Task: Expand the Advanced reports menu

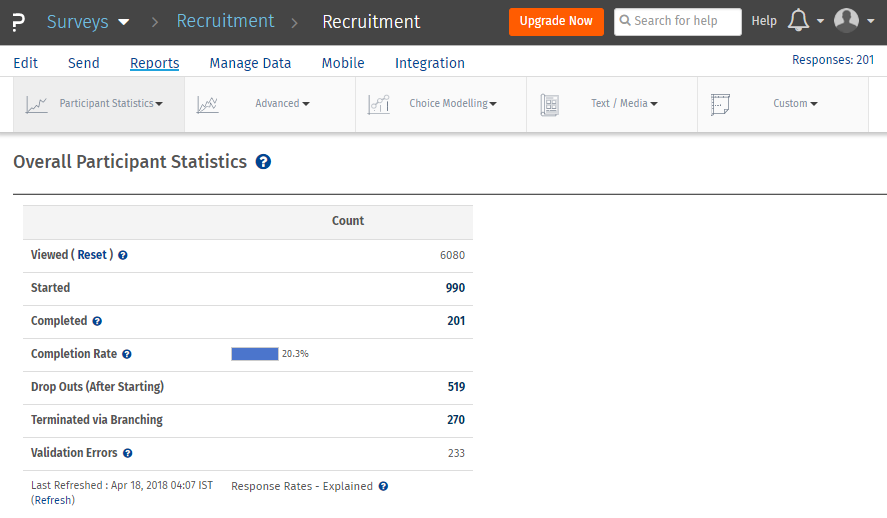Action: pos(282,104)
